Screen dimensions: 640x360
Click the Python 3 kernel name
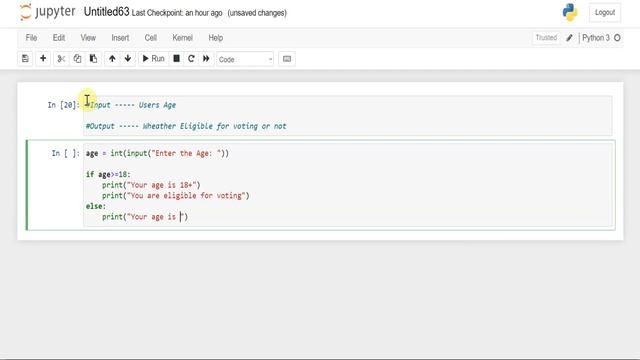pyautogui.click(x=596, y=38)
